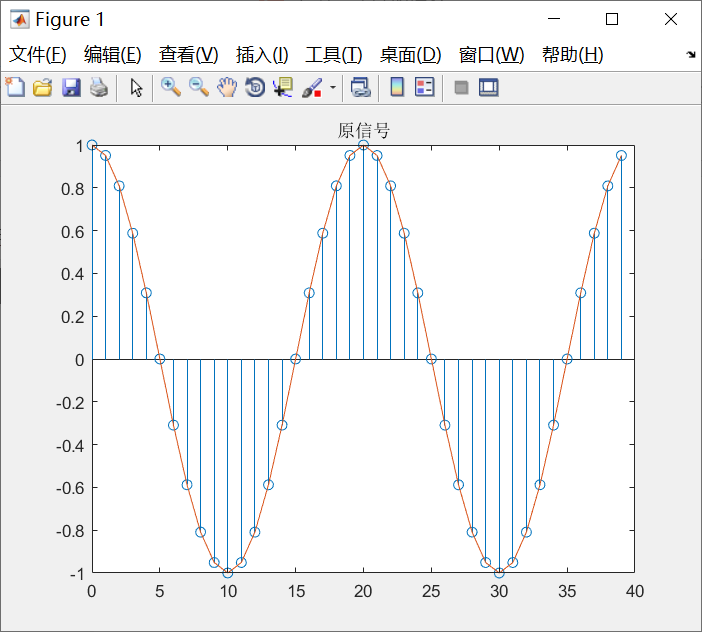Click the stem marker at the x=10 trough

pos(228,572)
